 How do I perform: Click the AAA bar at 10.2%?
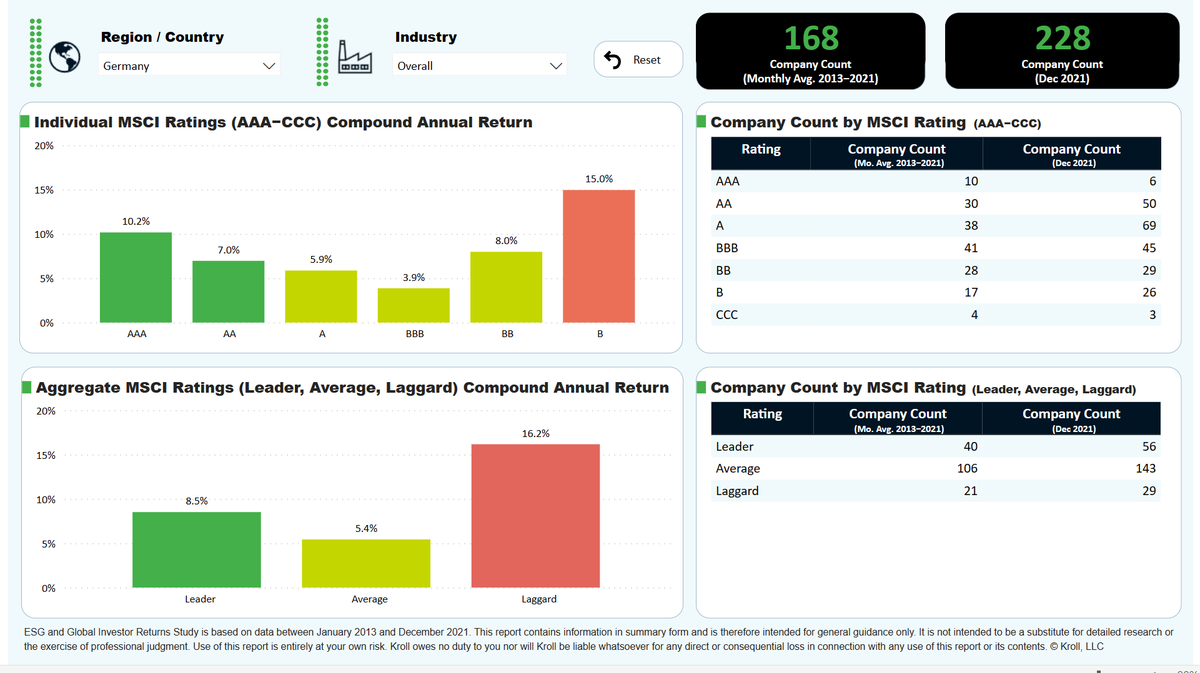coord(136,277)
